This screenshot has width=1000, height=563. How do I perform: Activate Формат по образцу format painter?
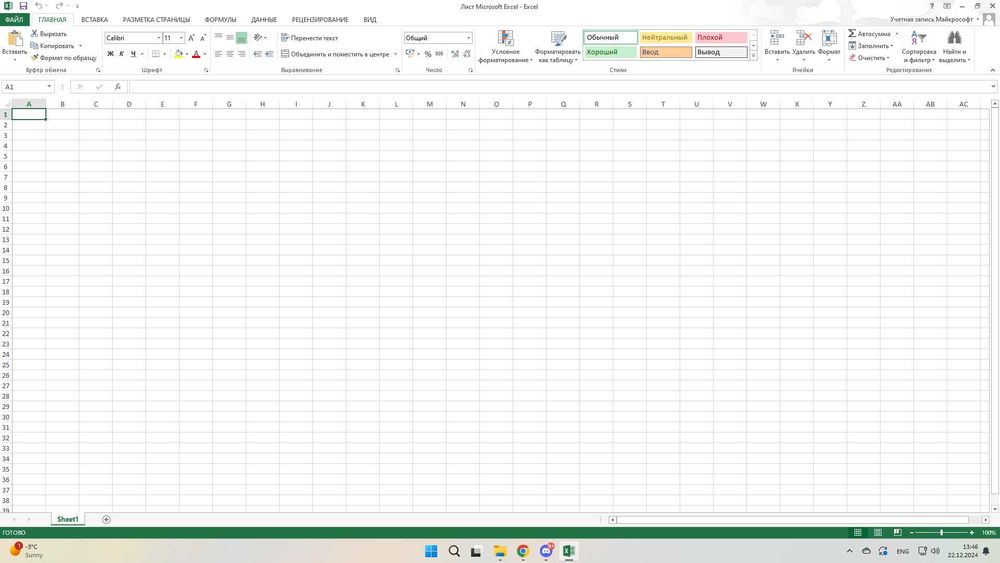pyautogui.click(x=64, y=58)
